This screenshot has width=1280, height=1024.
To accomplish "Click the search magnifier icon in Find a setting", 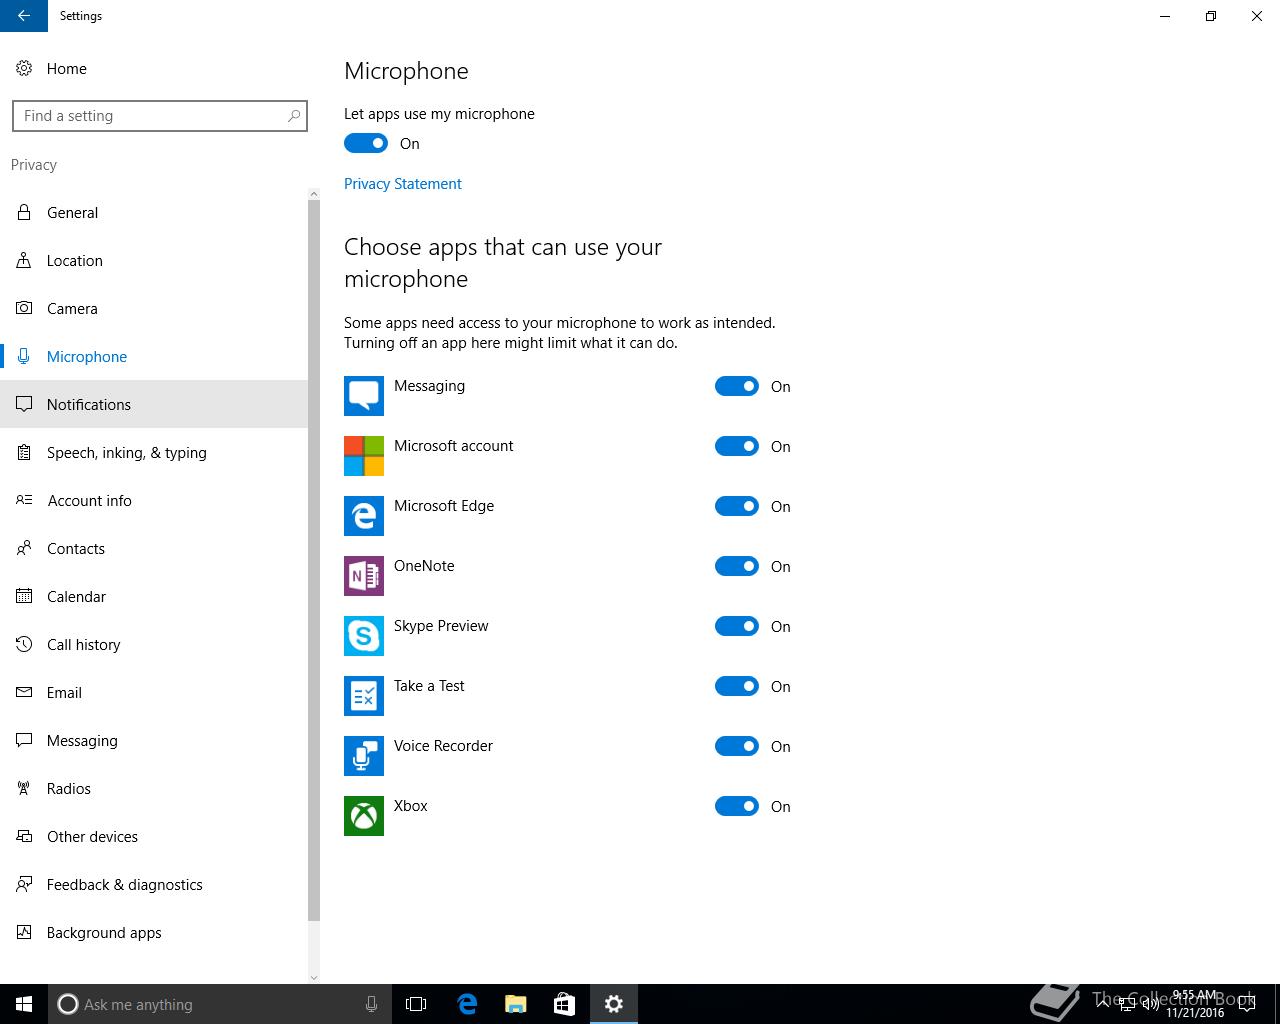I will point(294,116).
